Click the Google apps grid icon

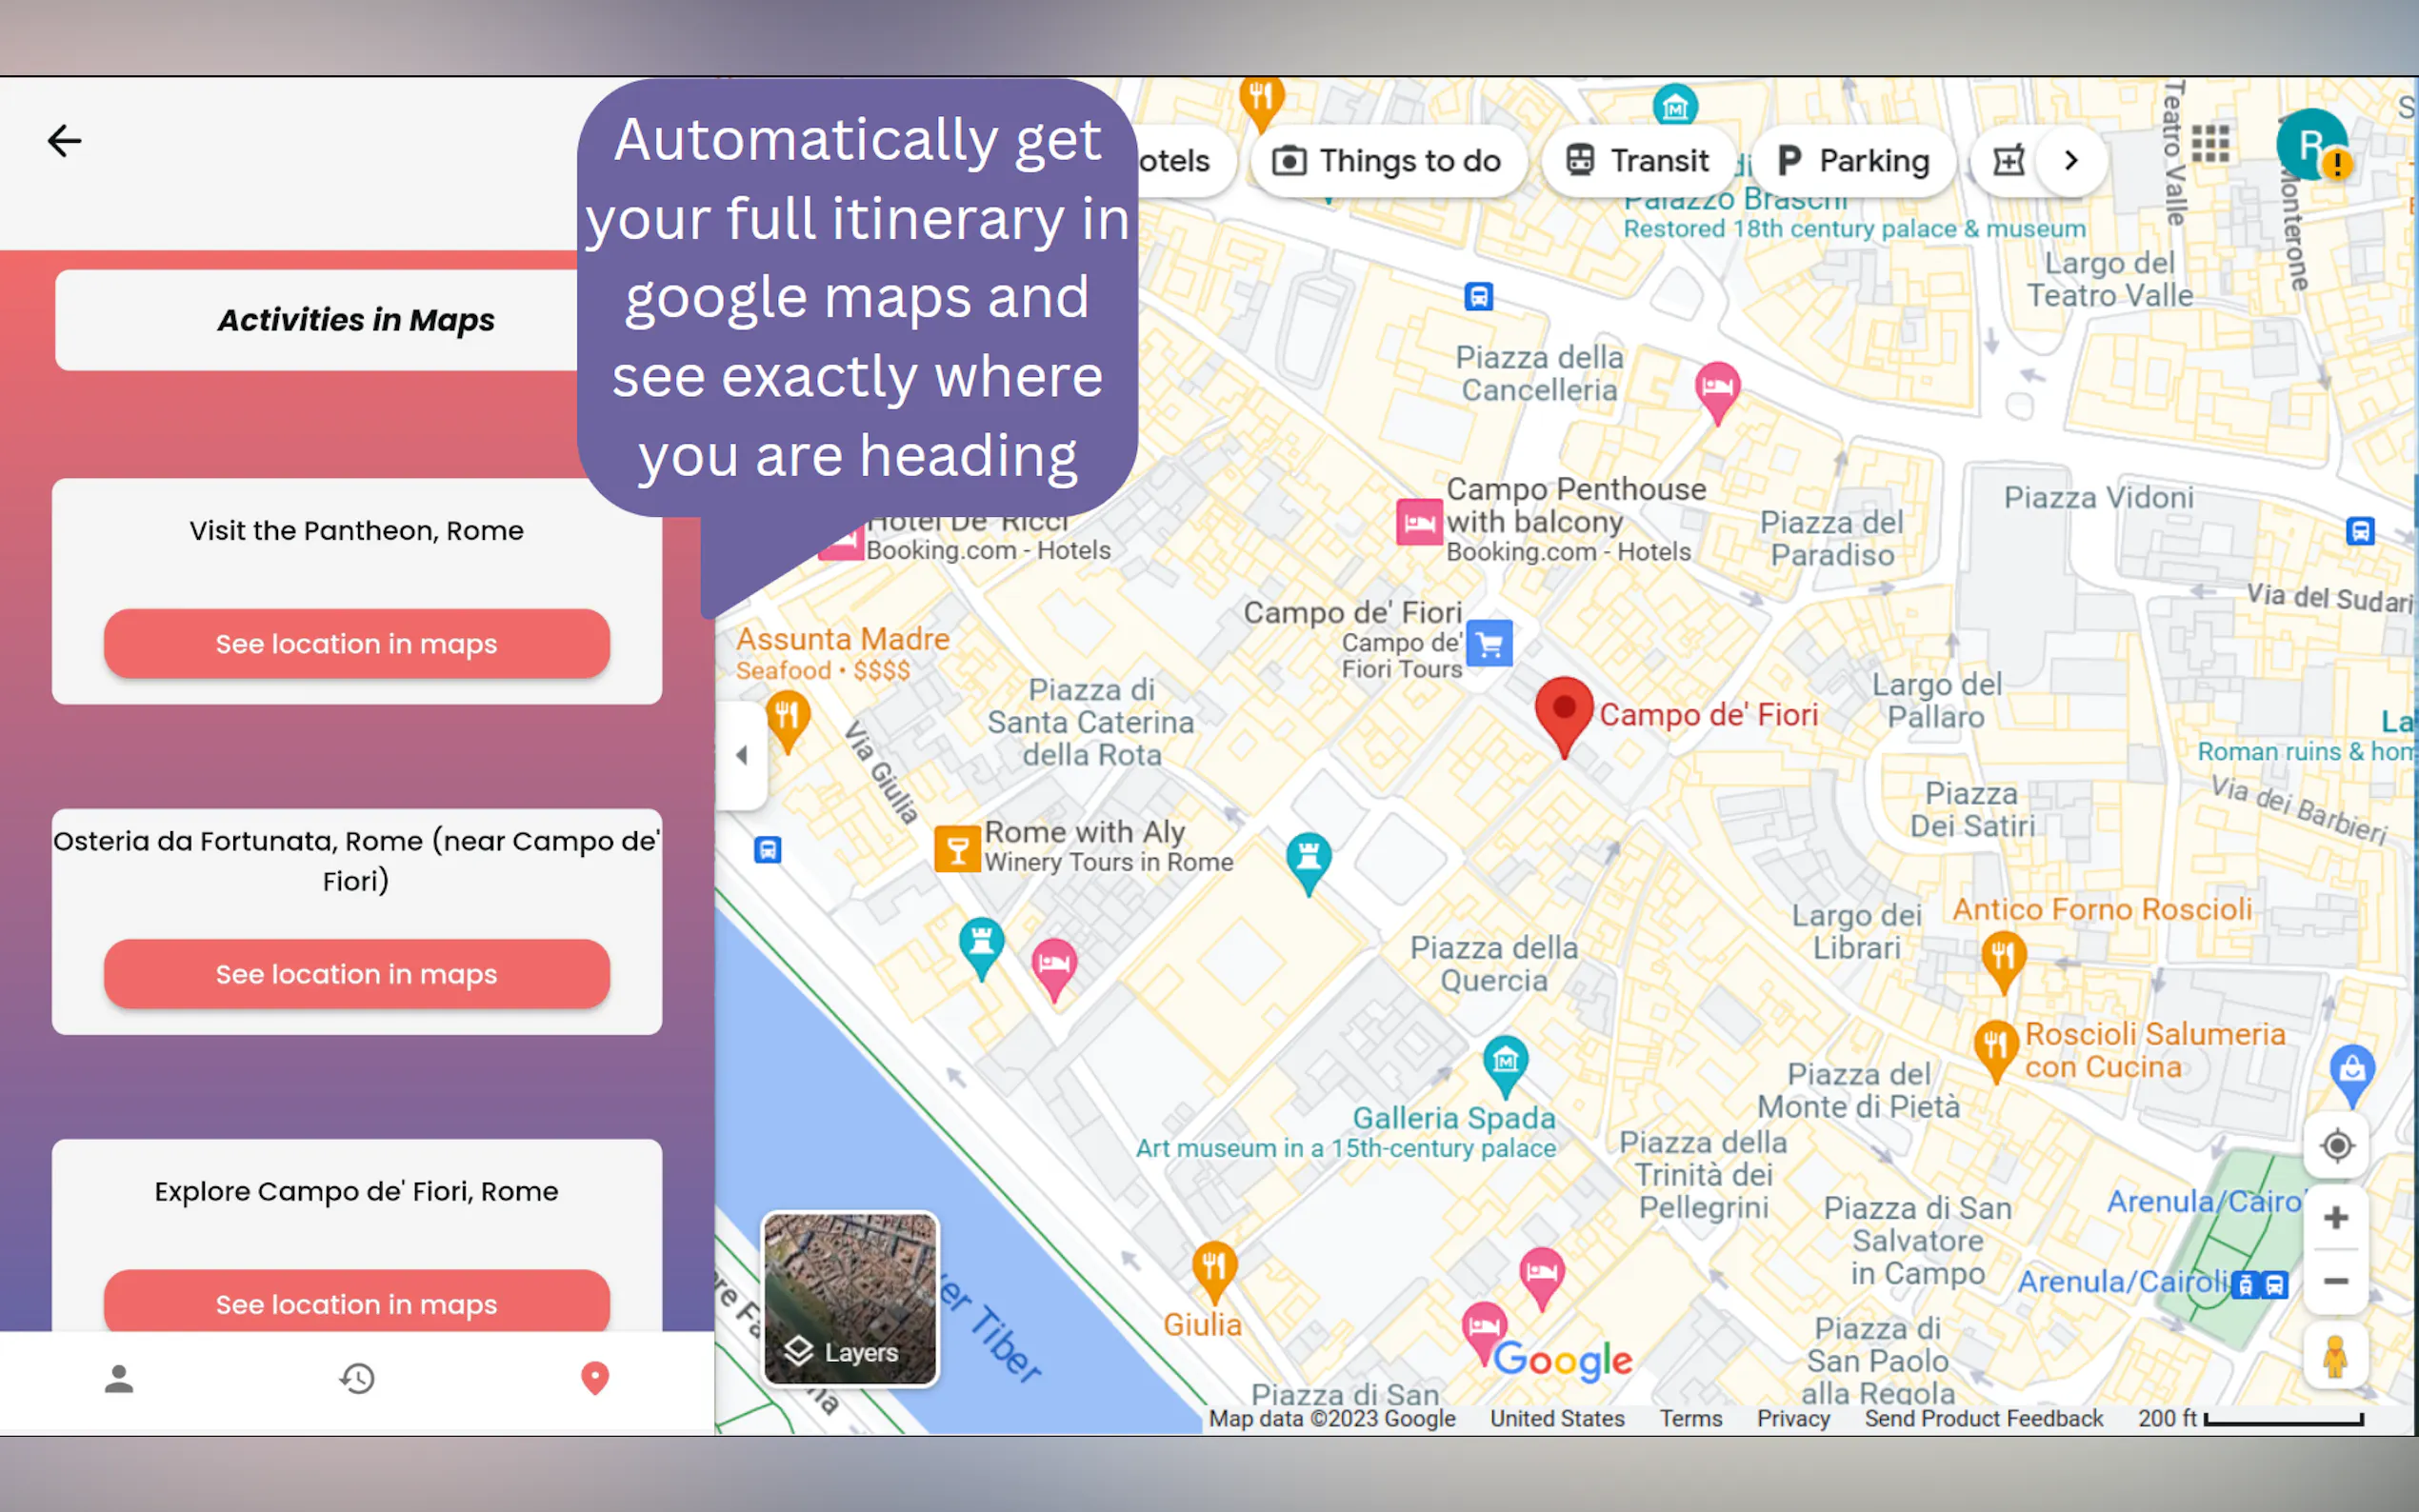click(2210, 144)
